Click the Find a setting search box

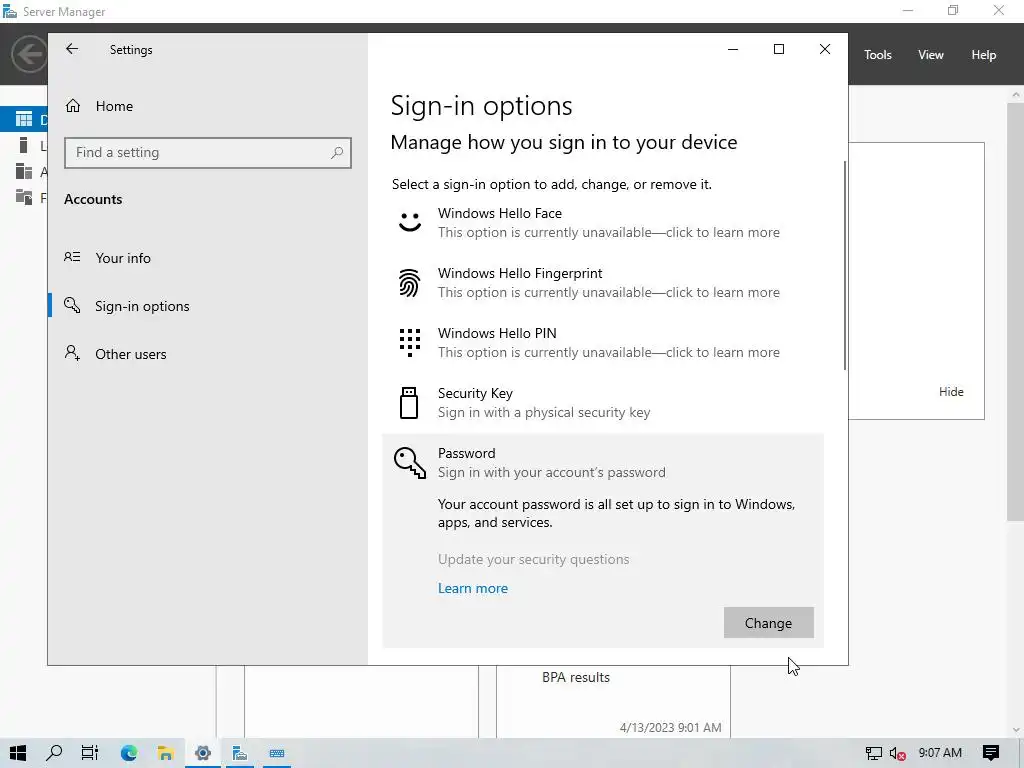coord(208,153)
